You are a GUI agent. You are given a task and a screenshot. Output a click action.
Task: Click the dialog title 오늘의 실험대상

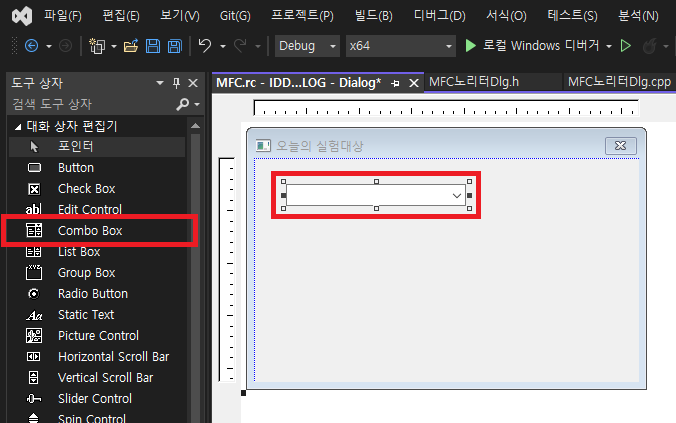pos(320,146)
